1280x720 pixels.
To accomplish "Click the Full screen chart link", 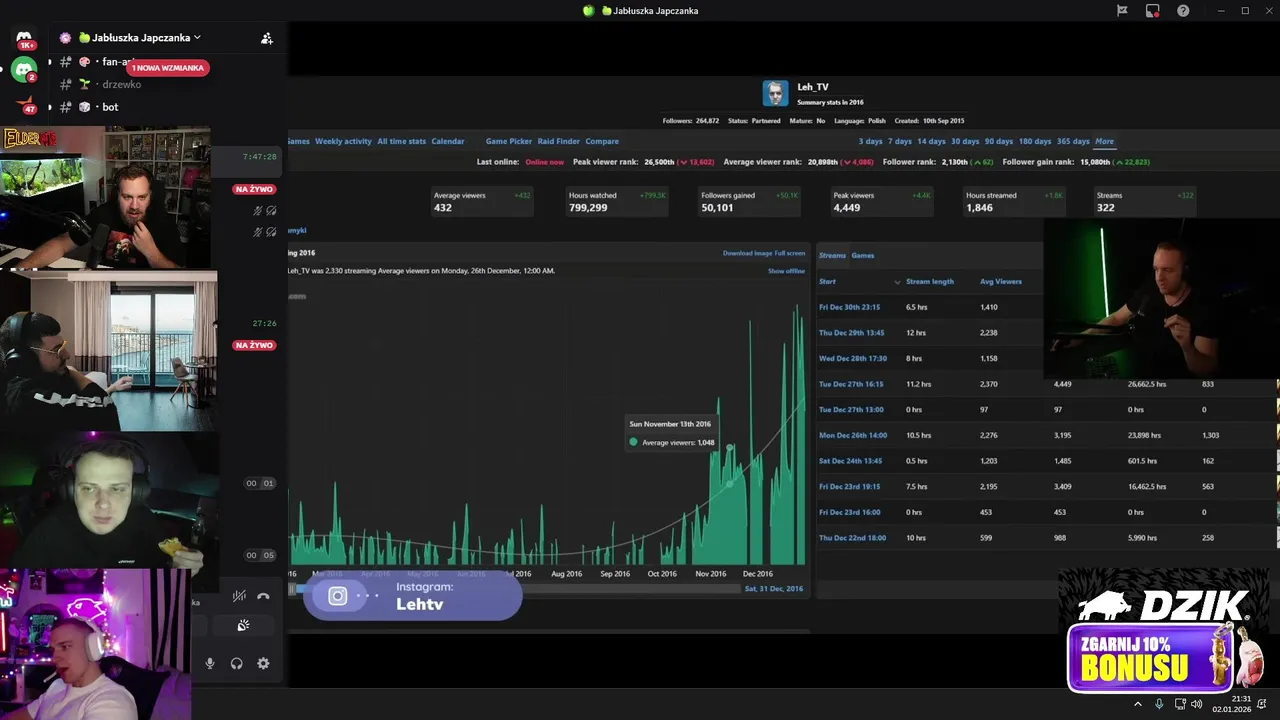I will pyautogui.click(x=790, y=253).
